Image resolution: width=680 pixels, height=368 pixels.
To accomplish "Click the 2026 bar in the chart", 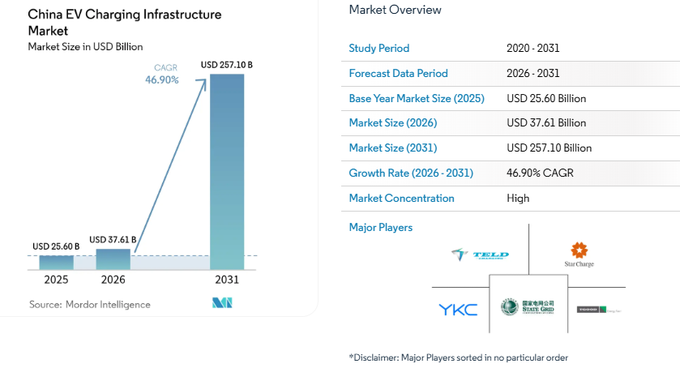I will [113, 259].
